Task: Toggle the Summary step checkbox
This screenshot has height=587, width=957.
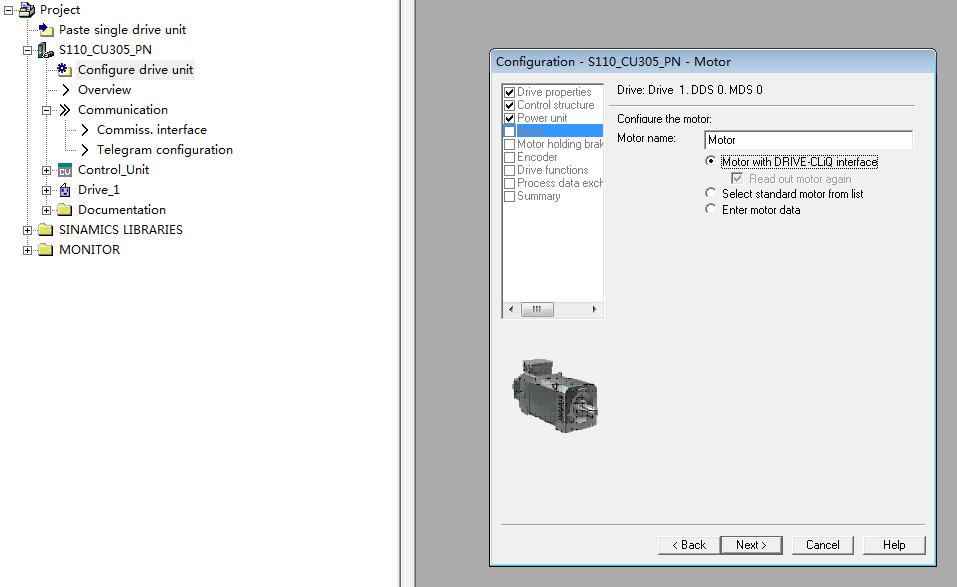Action: pyautogui.click(x=510, y=196)
